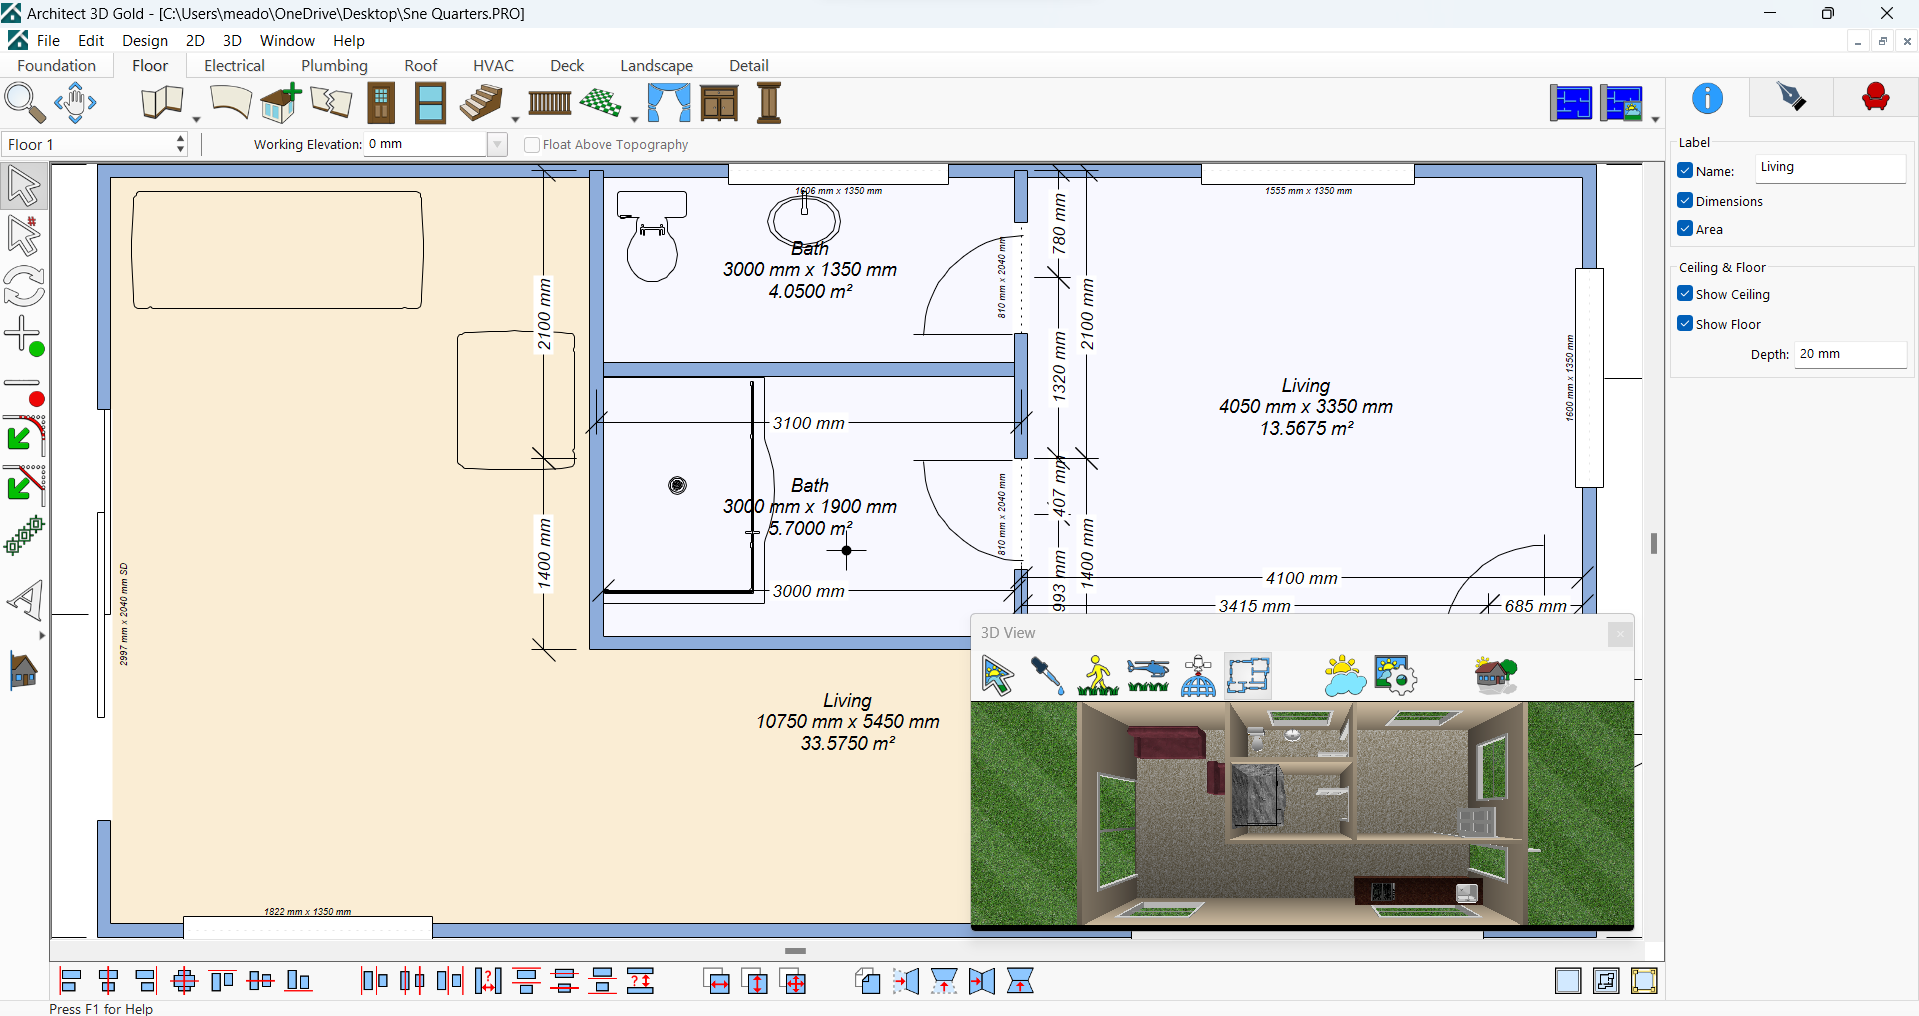The height and width of the screenshot is (1016, 1919).
Task: Expand the flooring tool dropdown arrow
Action: tap(634, 119)
